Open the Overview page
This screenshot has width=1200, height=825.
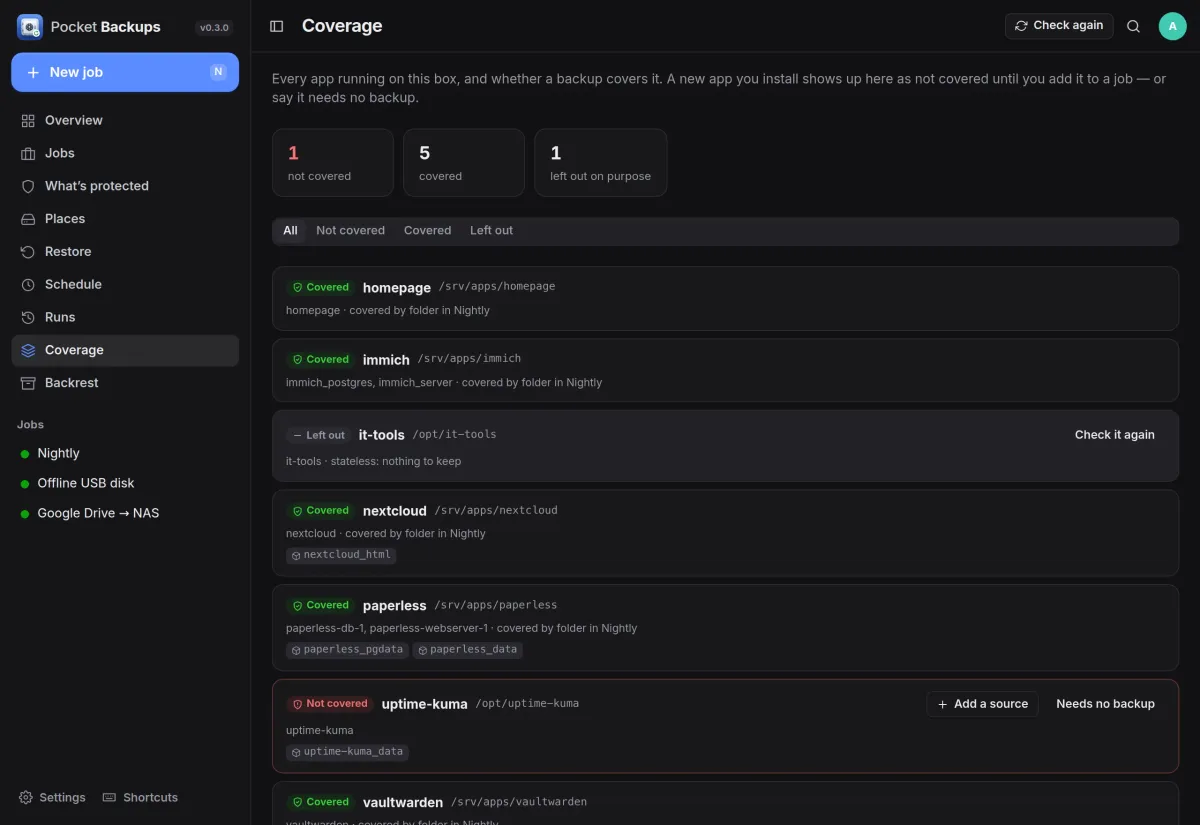(125, 120)
